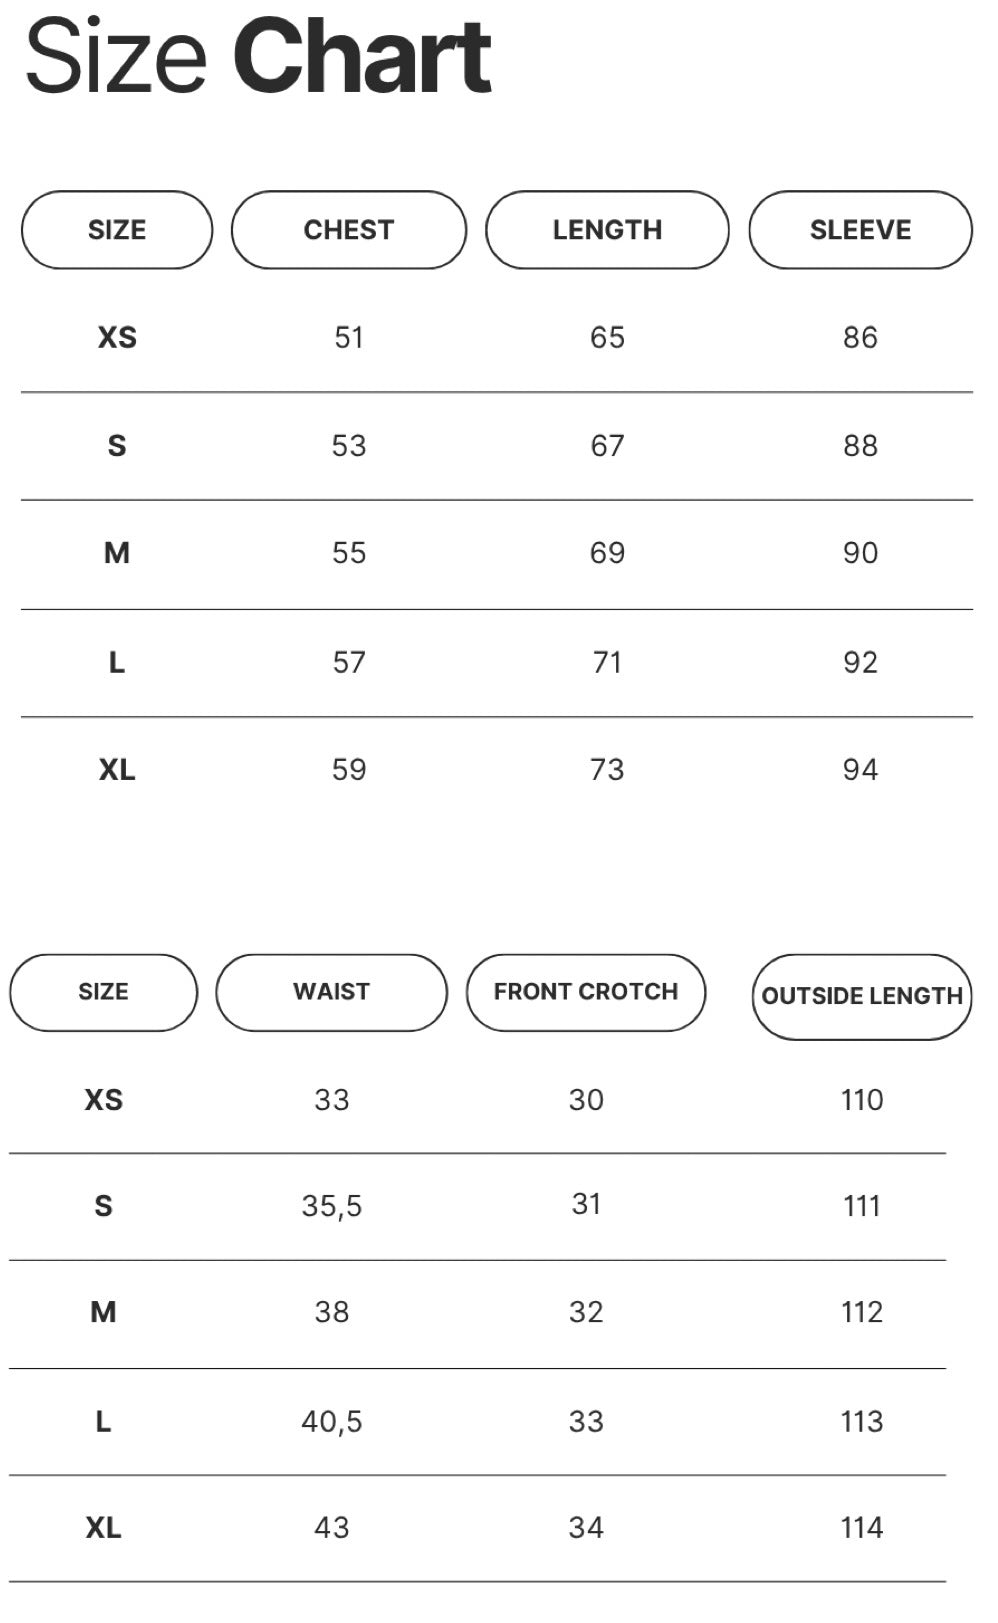Click the CHEST header pill
The height and width of the screenshot is (1623, 998).
tap(348, 230)
